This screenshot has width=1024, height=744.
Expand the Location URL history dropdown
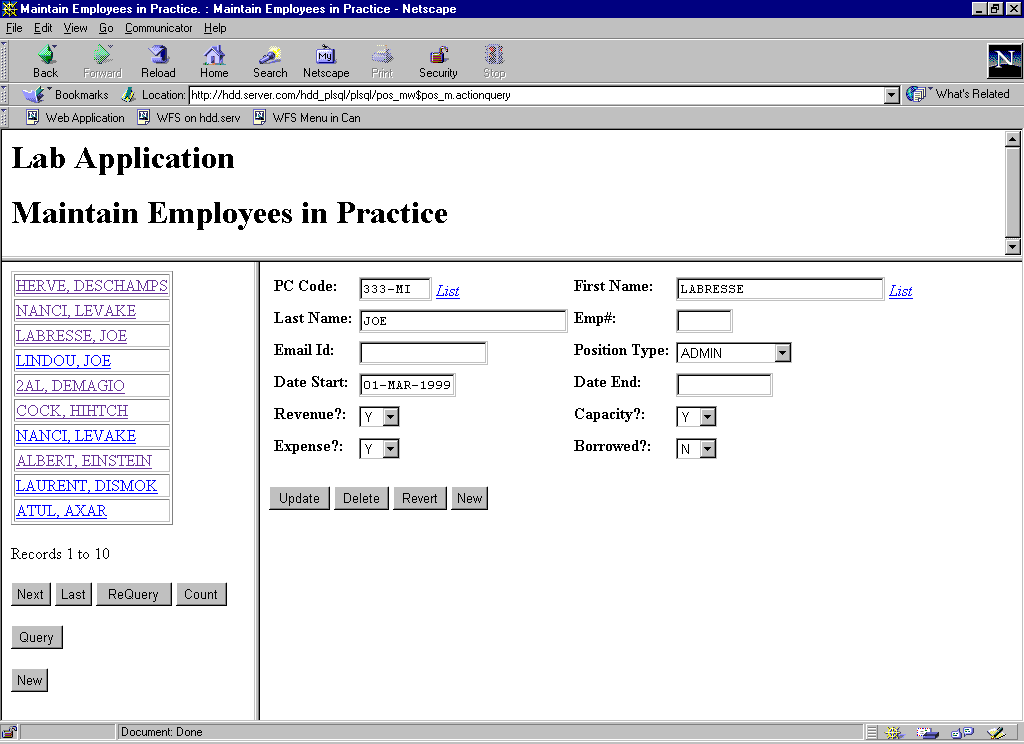(892, 95)
